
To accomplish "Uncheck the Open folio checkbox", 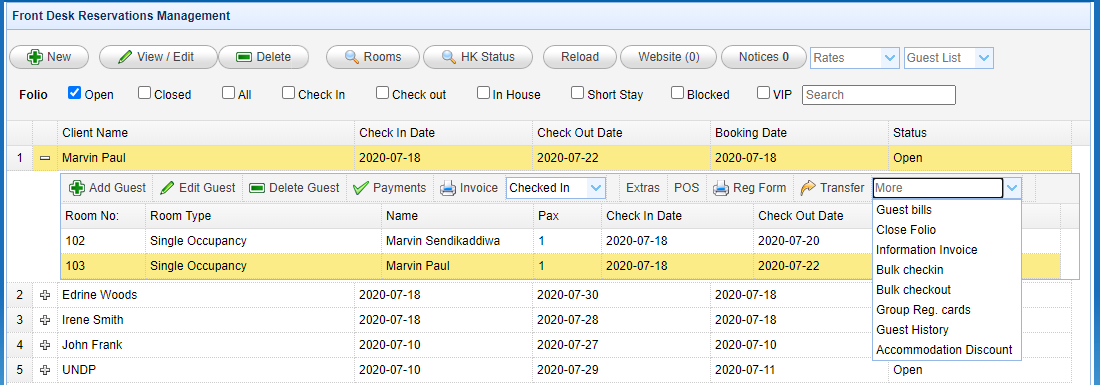I will click(x=74, y=93).
